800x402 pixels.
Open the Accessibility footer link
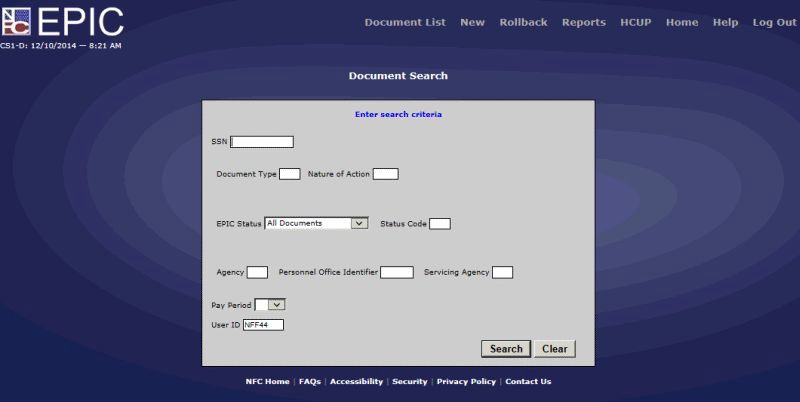(356, 382)
